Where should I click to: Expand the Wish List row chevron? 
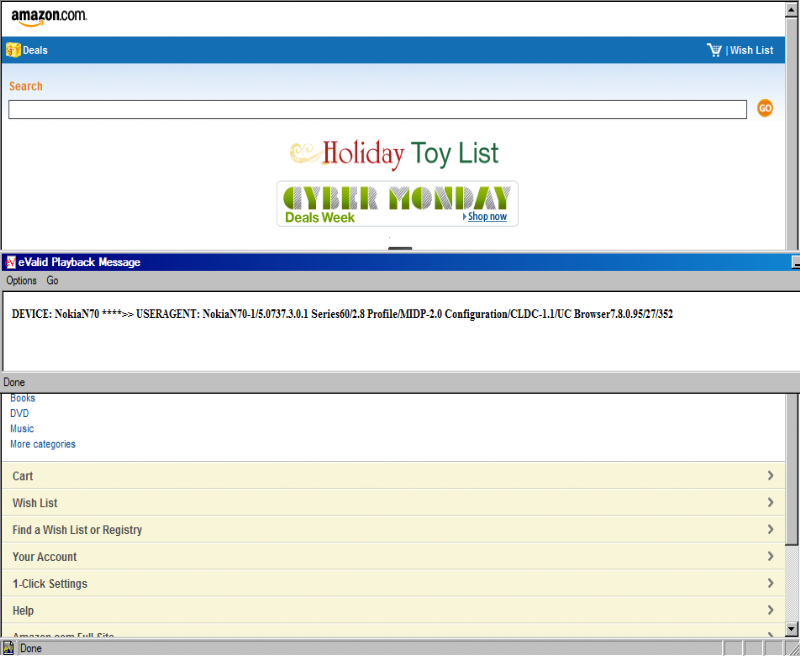(x=770, y=502)
